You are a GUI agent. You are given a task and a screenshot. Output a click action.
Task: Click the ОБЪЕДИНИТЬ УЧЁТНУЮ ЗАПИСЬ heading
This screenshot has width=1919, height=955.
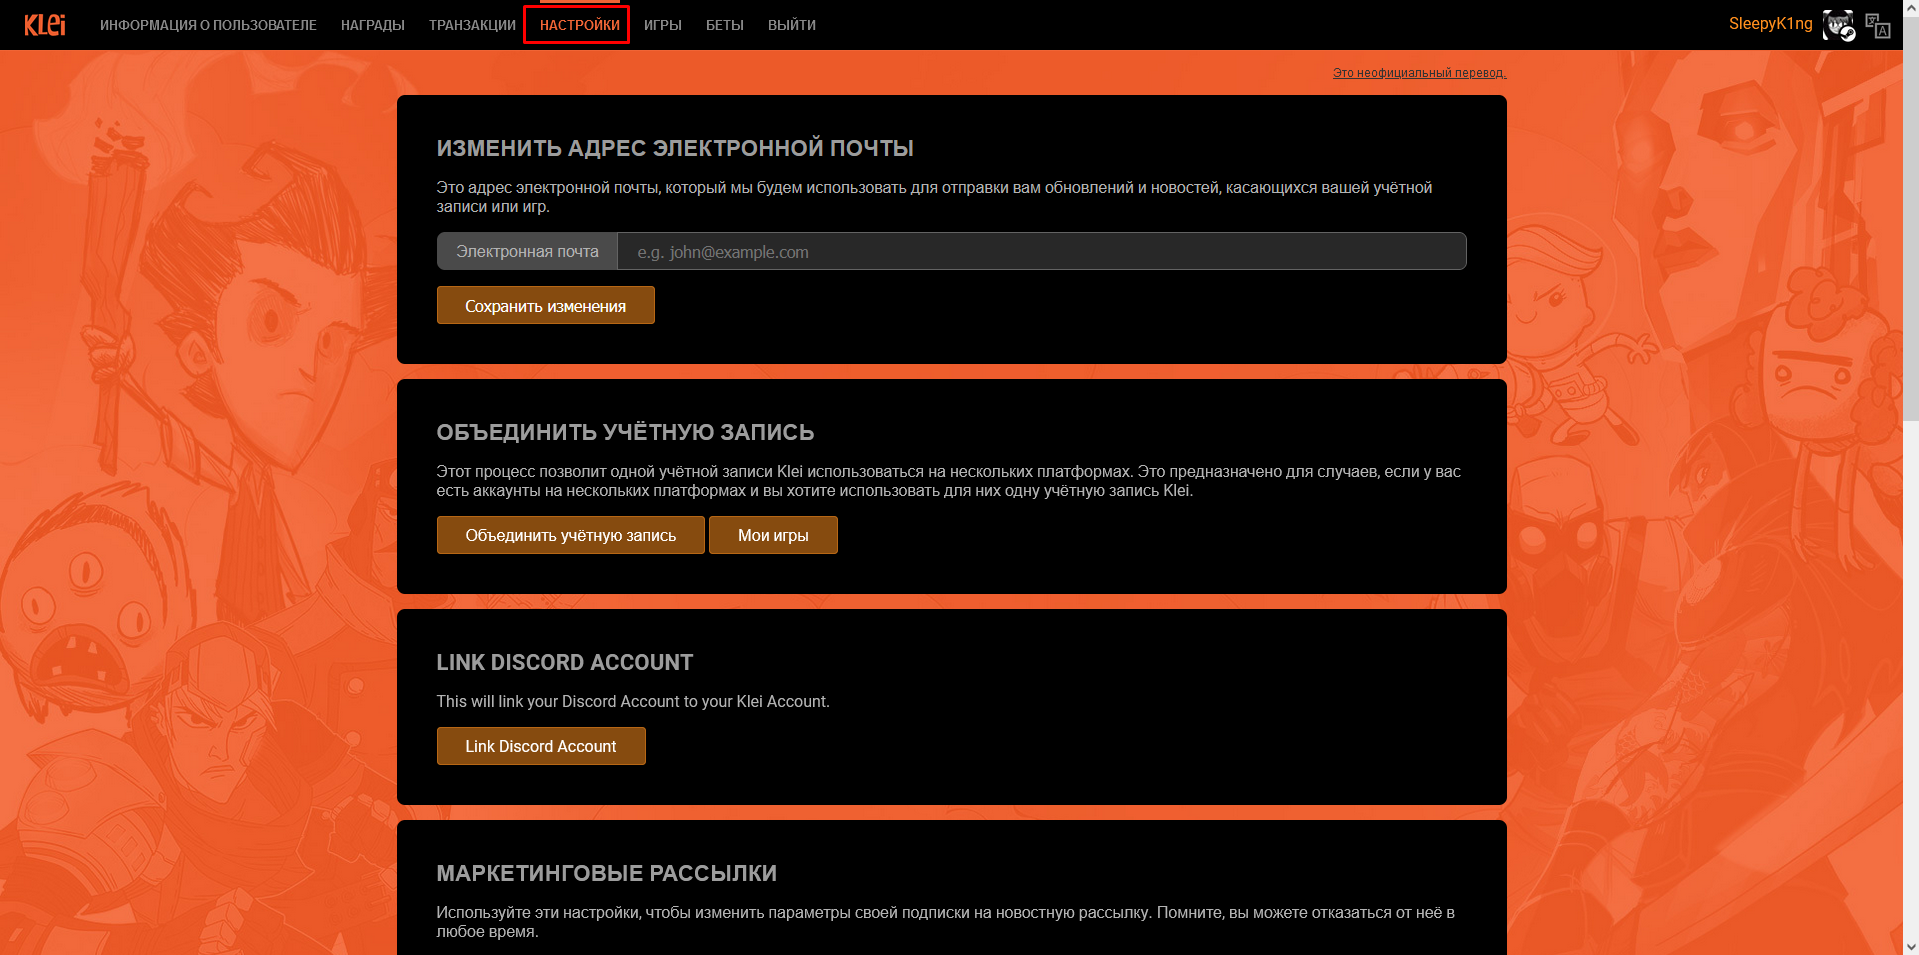pos(625,432)
